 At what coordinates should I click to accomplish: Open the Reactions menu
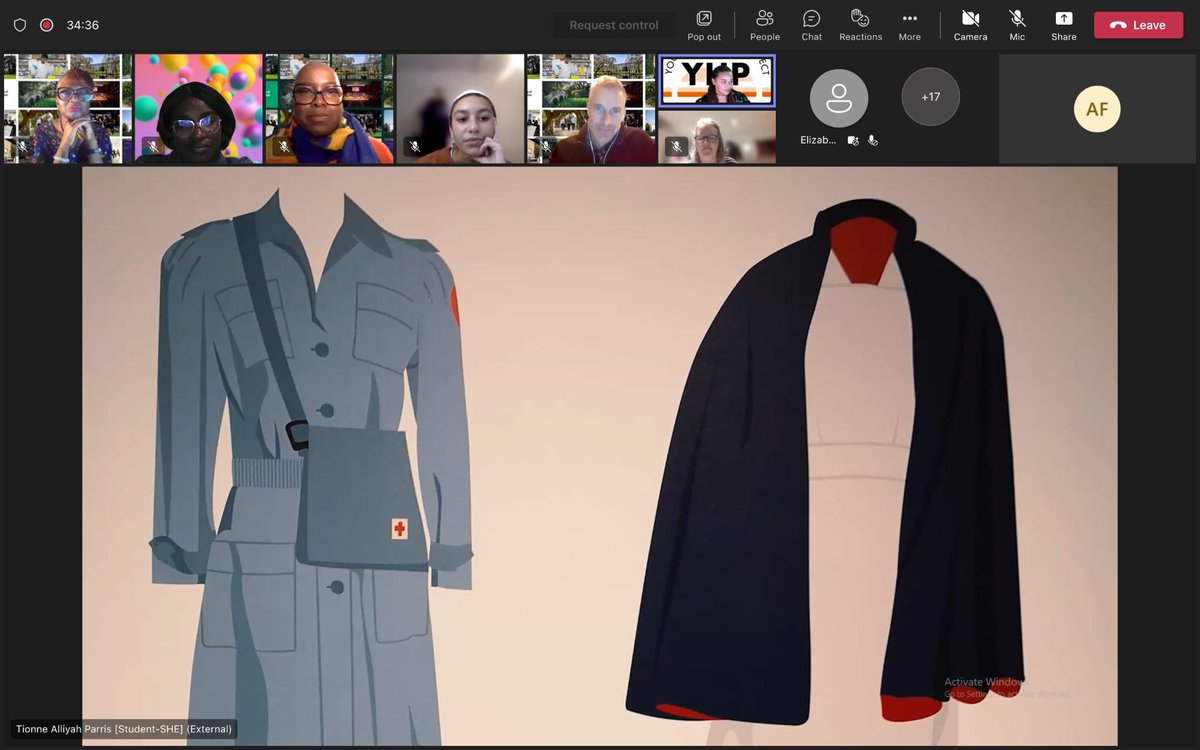click(860, 25)
